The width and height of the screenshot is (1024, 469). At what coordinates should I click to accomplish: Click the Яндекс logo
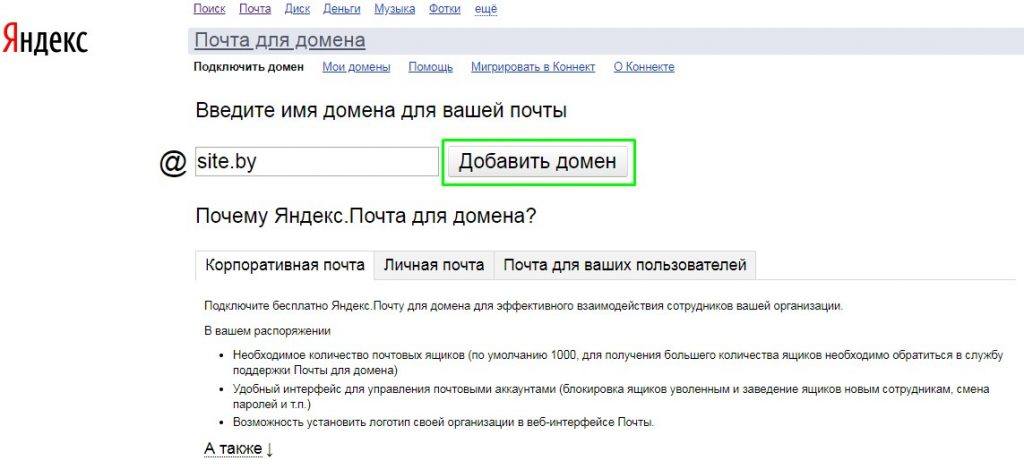click(x=44, y=39)
